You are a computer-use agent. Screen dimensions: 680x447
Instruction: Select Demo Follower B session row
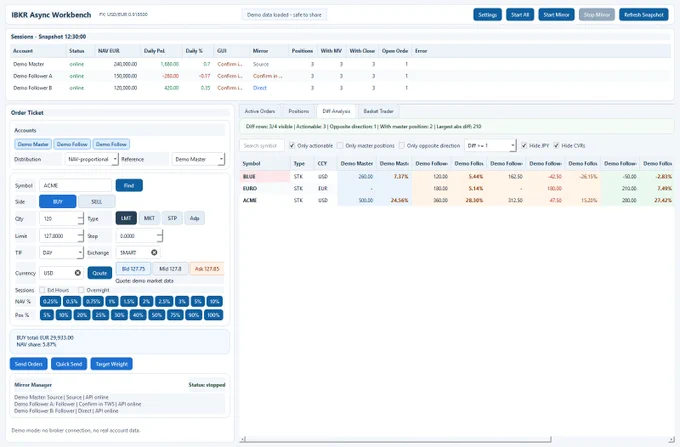[x=340, y=88]
